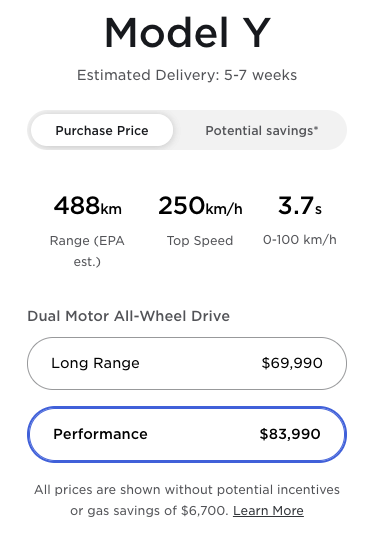
Task: Click the $6,700 gas savings amount
Action: (205, 511)
